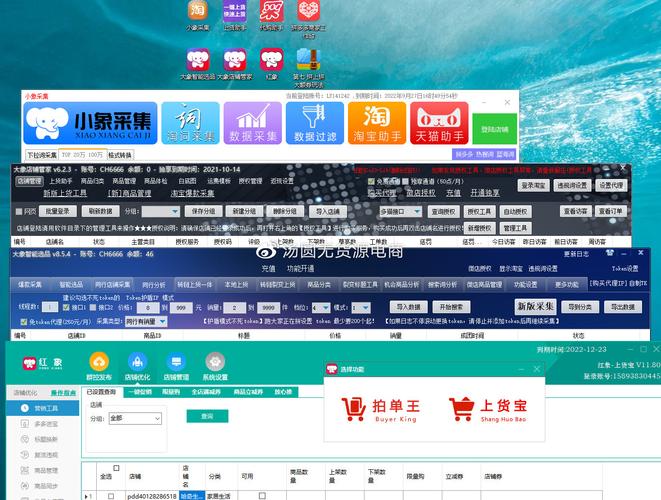Image resolution: width=661 pixels, height=500 pixels.
Task: Click 导出数据 button in 大象智能选品
Action: (623, 307)
